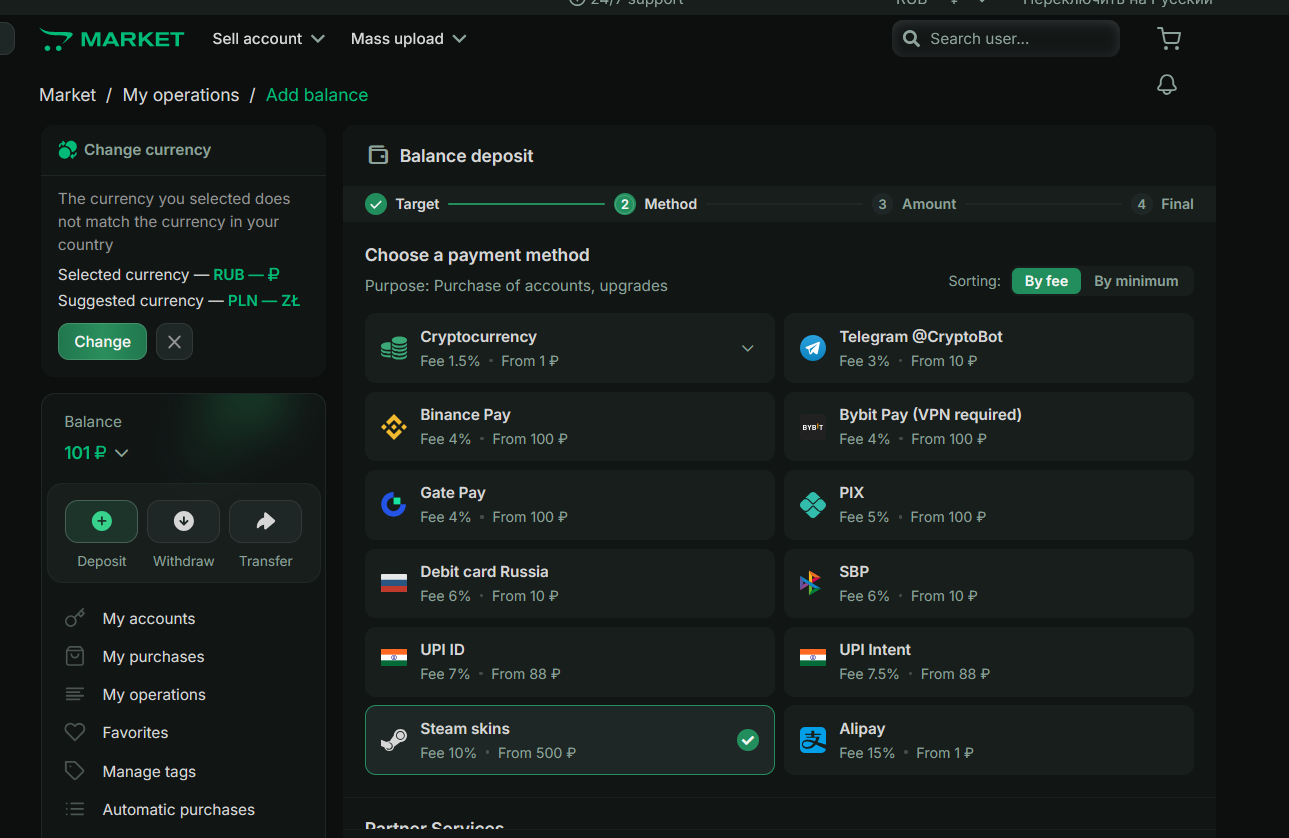Expand the Mass upload menu
Viewport: 1289px width, 838px height.
click(409, 39)
